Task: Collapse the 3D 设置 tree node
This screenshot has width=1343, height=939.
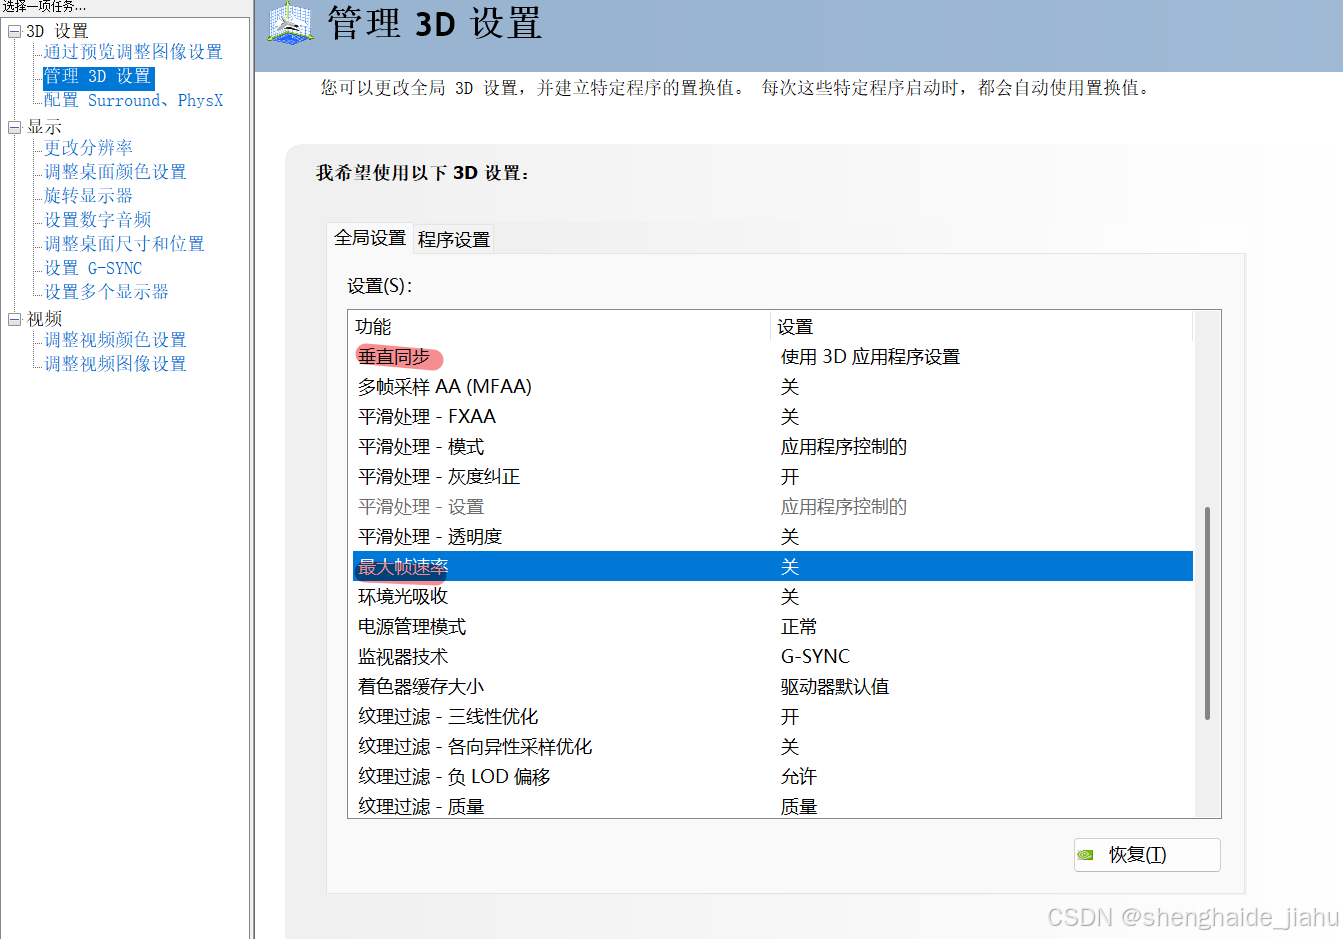Action: click(15, 32)
